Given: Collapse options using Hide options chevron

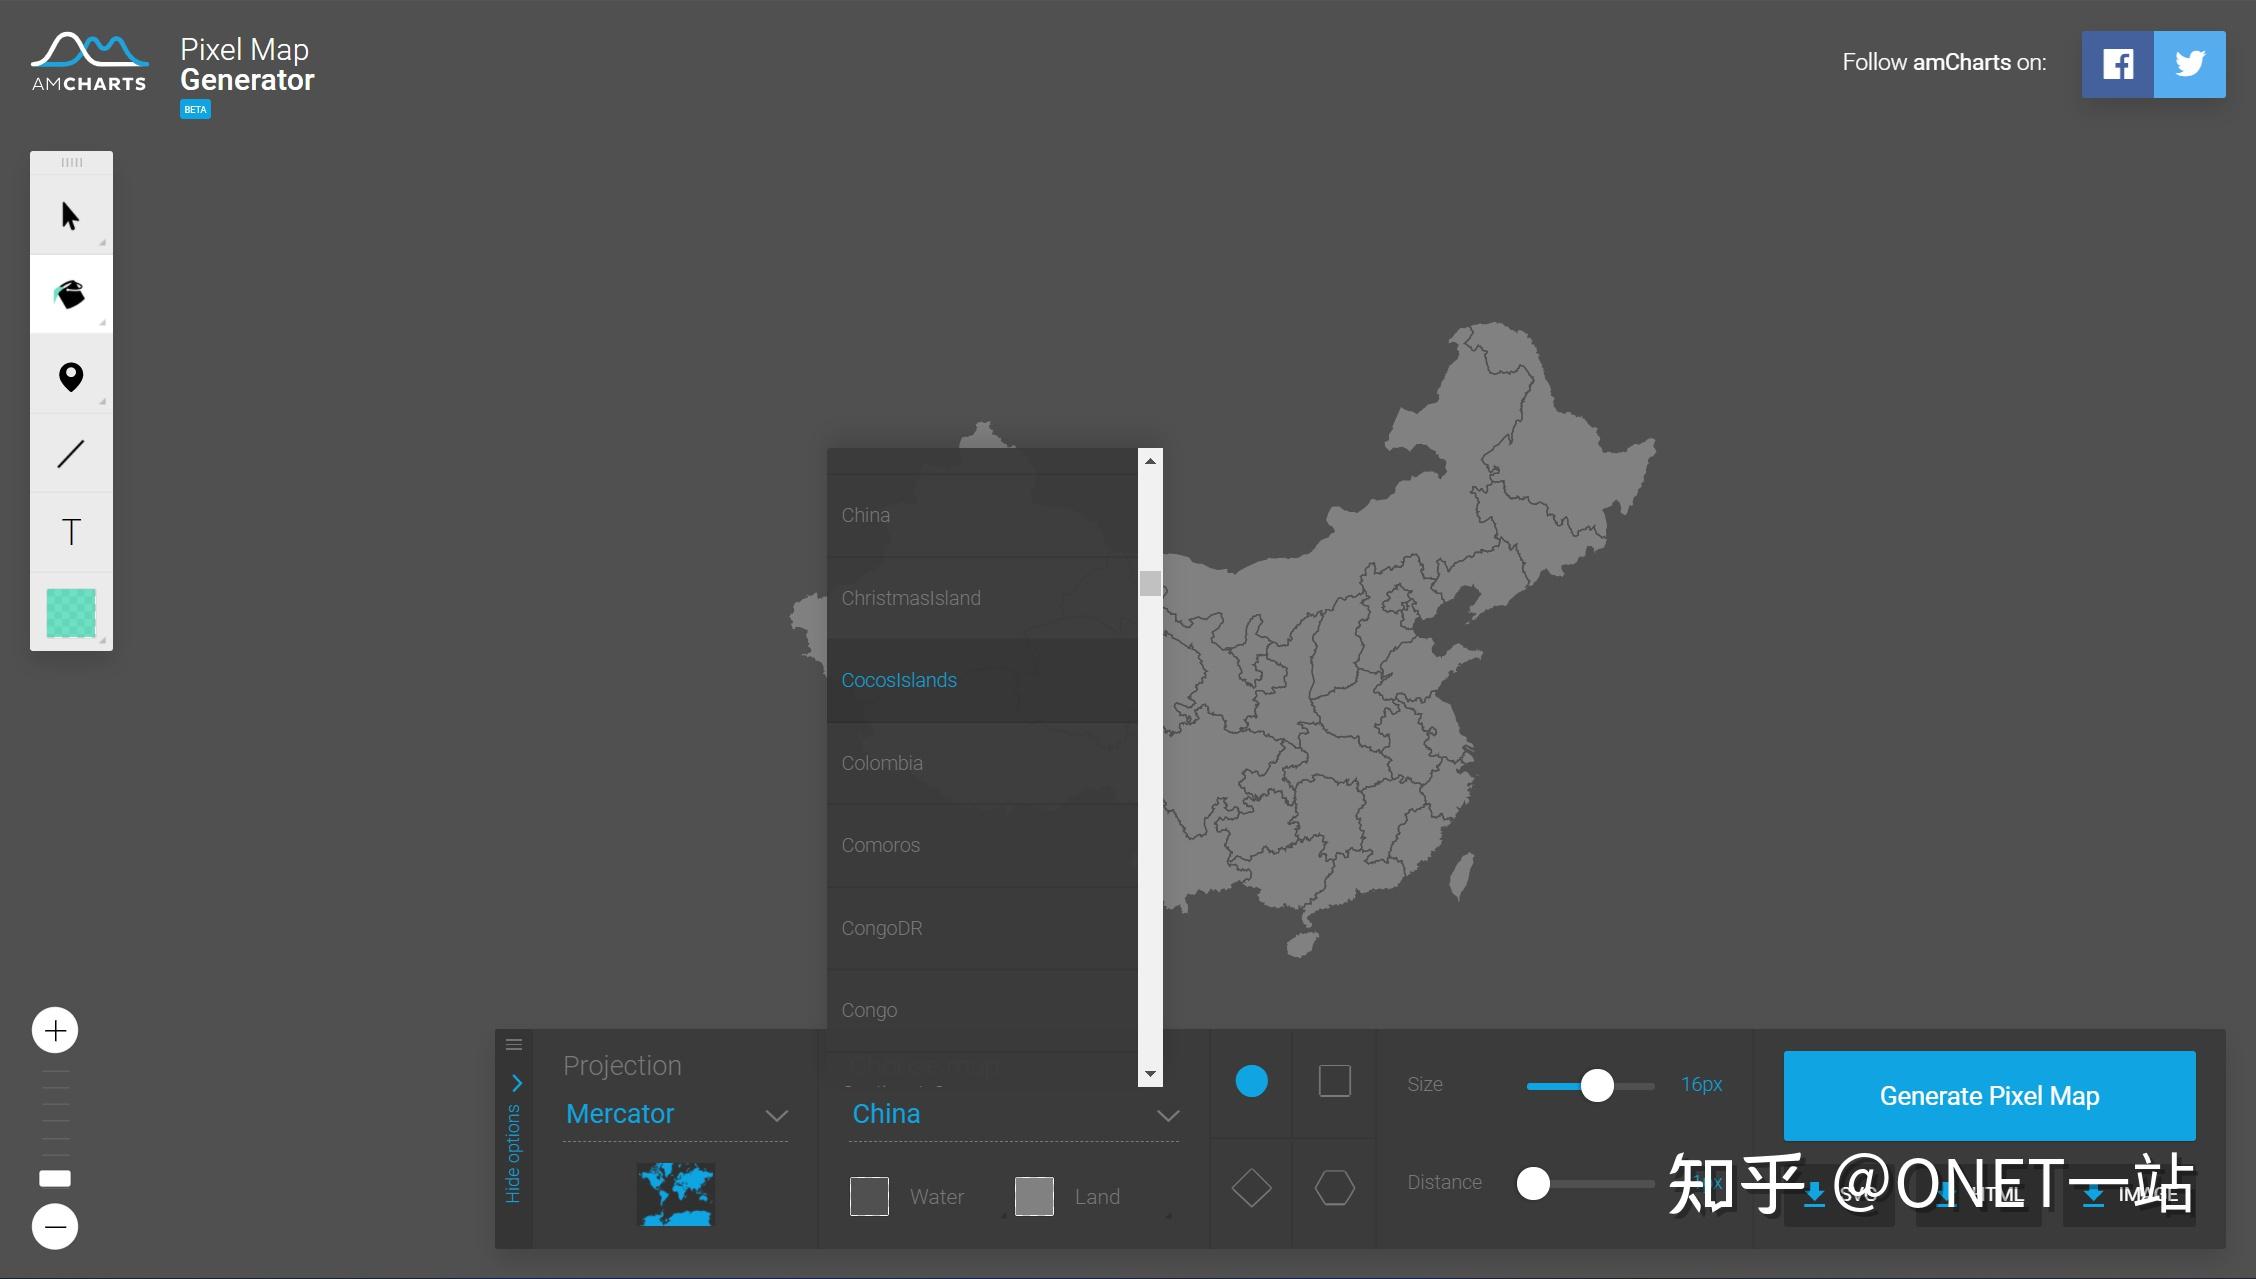Looking at the screenshot, I should (516, 1083).
